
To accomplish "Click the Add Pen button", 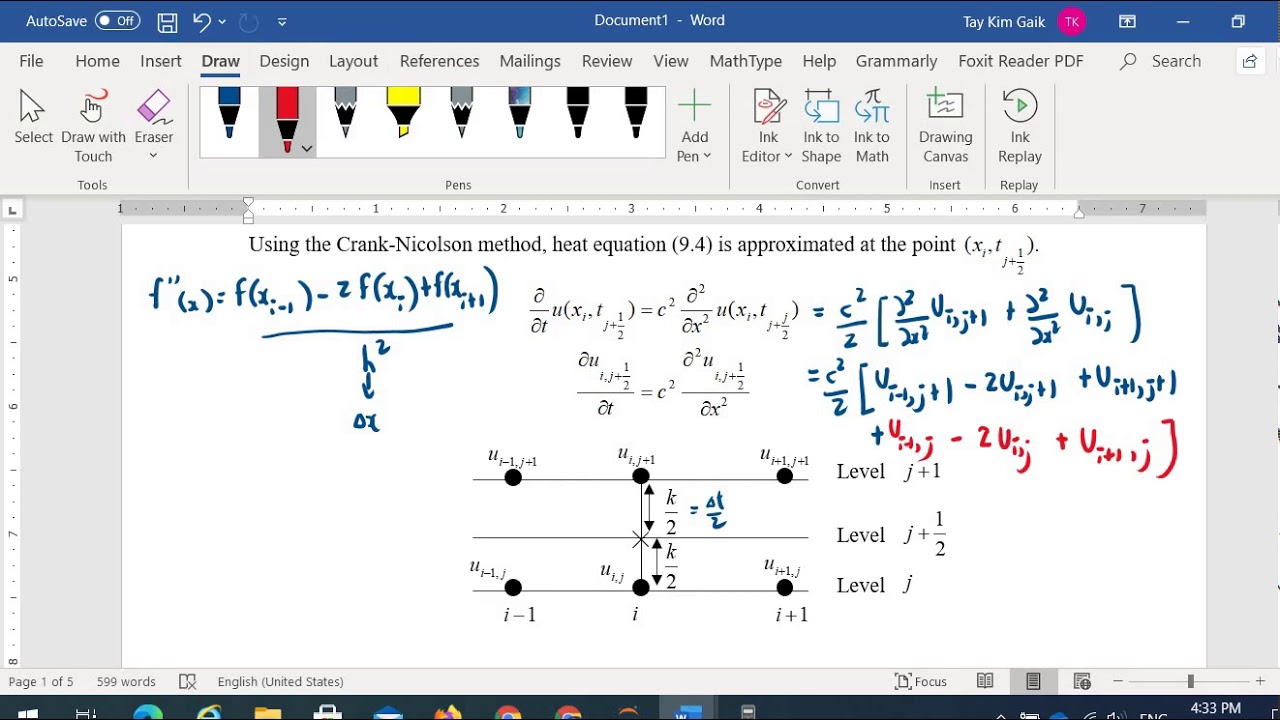I will [x=694, y=126].
